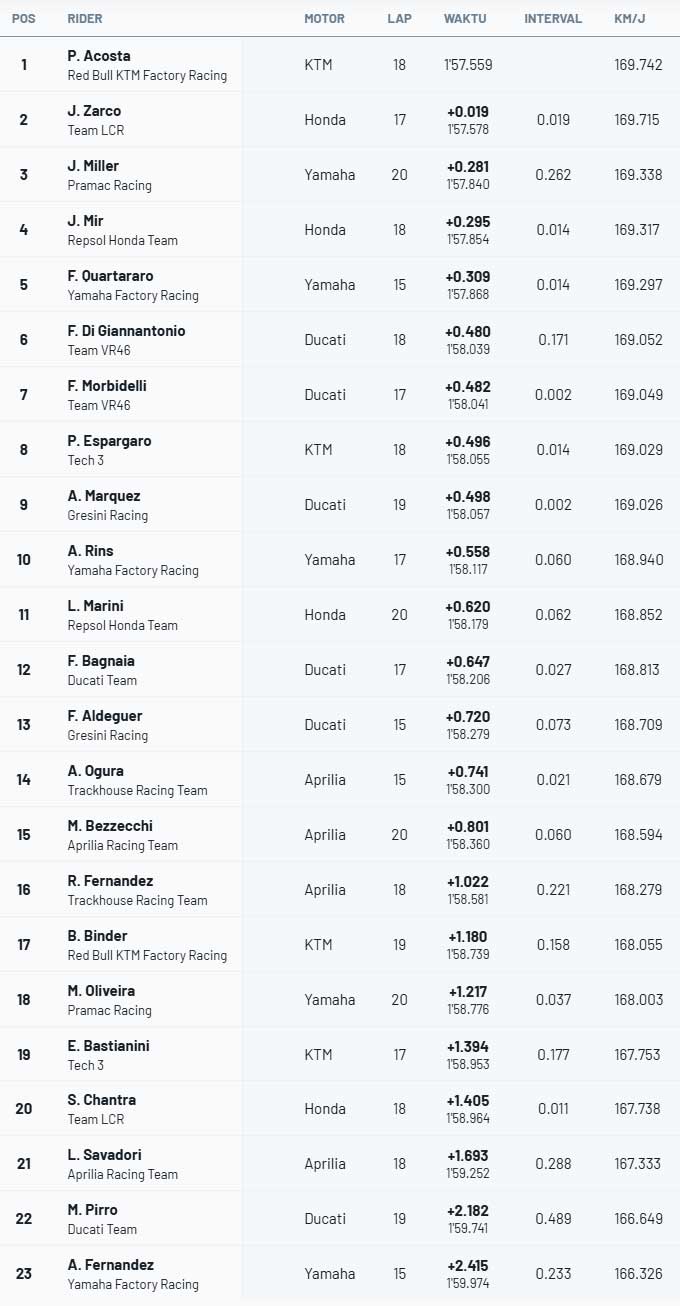
Task: Click F. Quartararo's name
Action: (x=110, y=276)
